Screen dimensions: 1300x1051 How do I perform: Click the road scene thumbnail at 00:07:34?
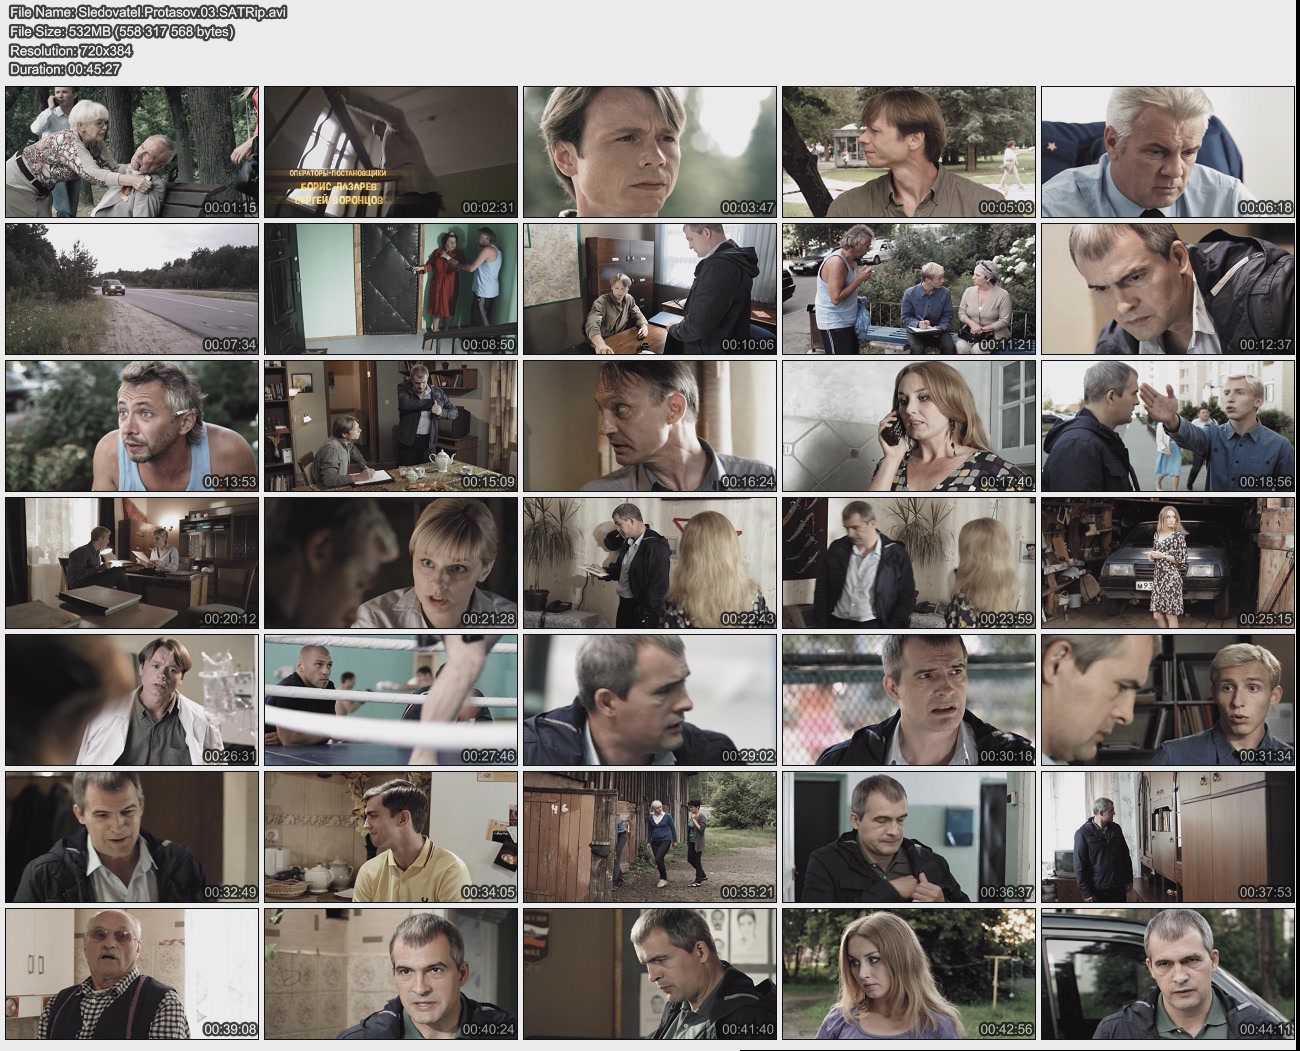click(132, 289)
